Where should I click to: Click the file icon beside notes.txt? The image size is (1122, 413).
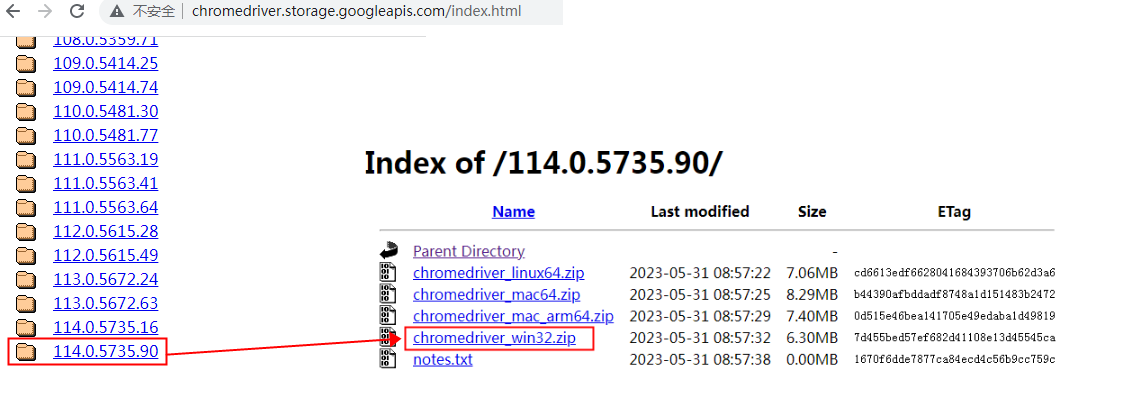pos(388,359)
